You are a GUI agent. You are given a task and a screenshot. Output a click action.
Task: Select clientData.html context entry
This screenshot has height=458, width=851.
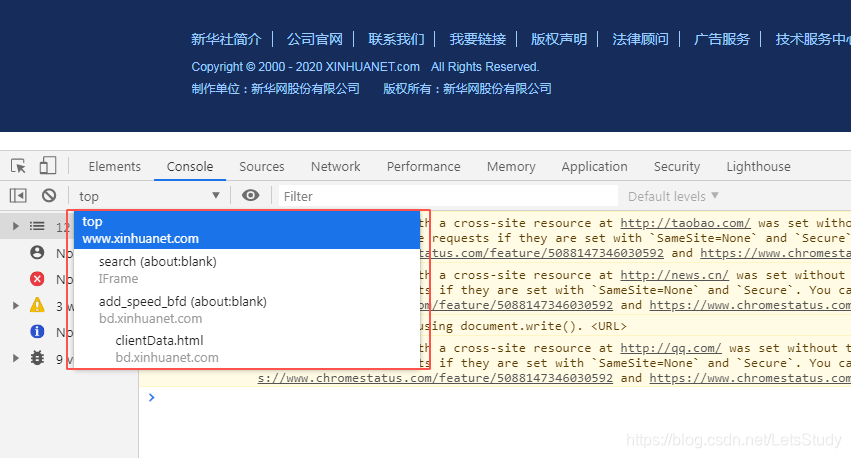tap(247, 348)
